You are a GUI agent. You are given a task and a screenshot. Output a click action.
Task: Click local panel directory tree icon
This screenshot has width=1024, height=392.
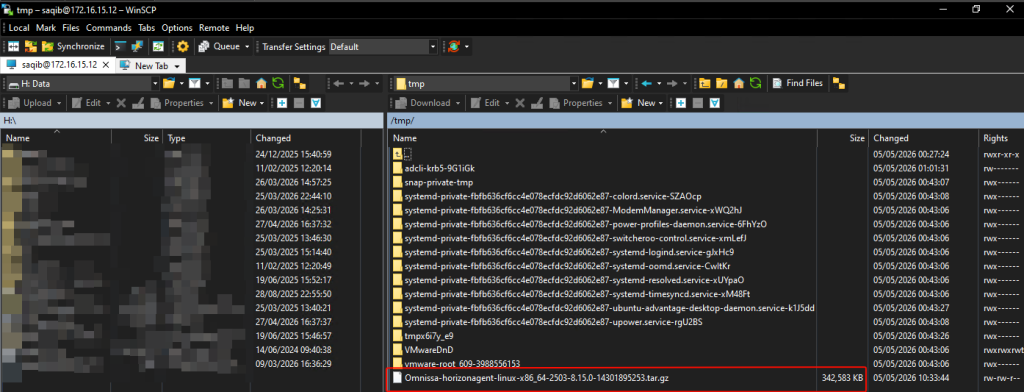click(x=300, y=84)
